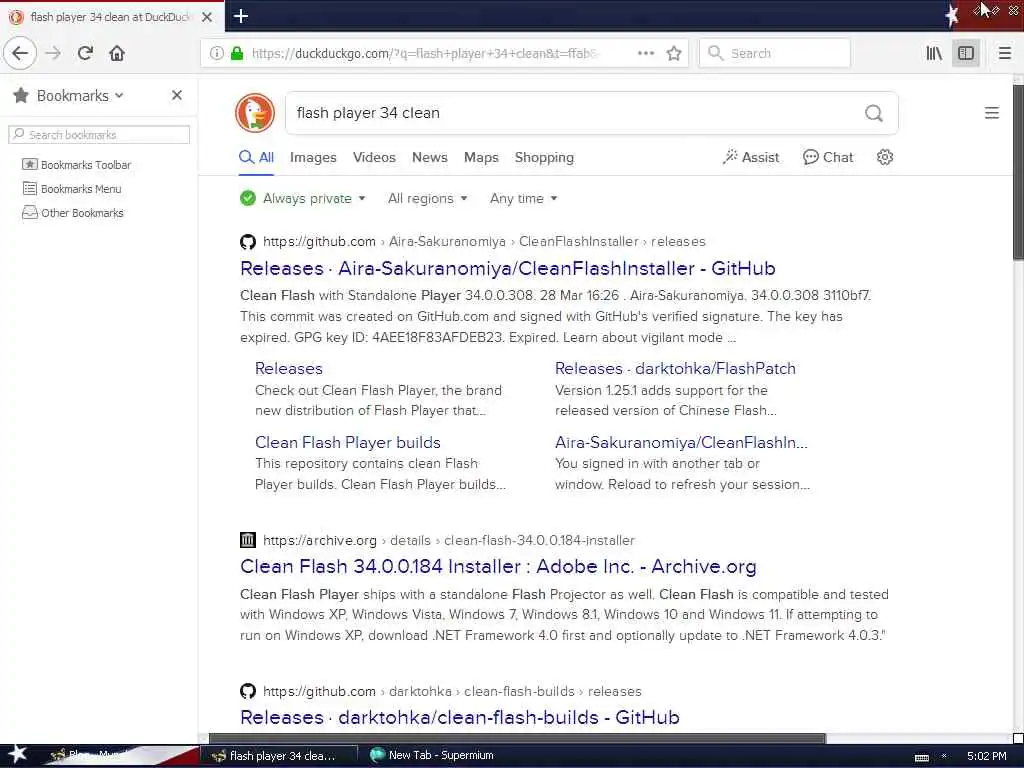Viewport: 1024px width, 768px height.
Task: Open Aira-Sakuranomiya/CleanFlashIn... sublink
Action: (681, 442)
